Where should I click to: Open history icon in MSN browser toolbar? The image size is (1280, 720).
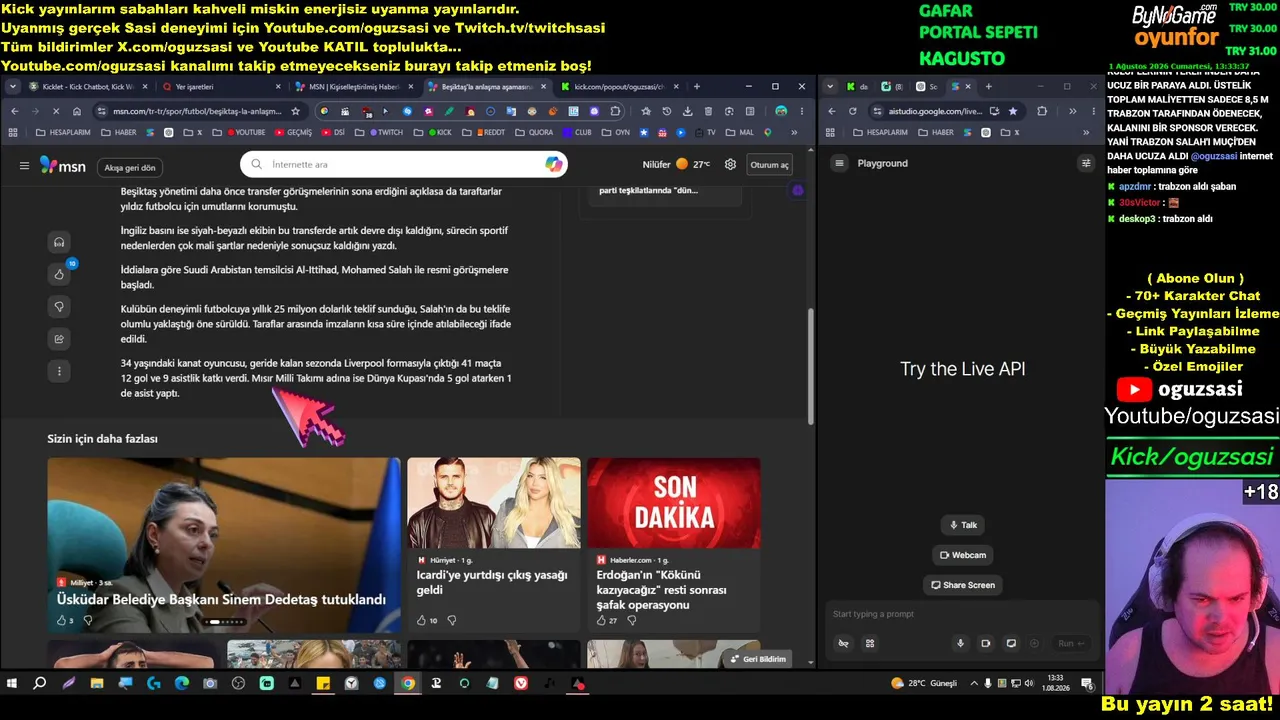coord(666,111)
